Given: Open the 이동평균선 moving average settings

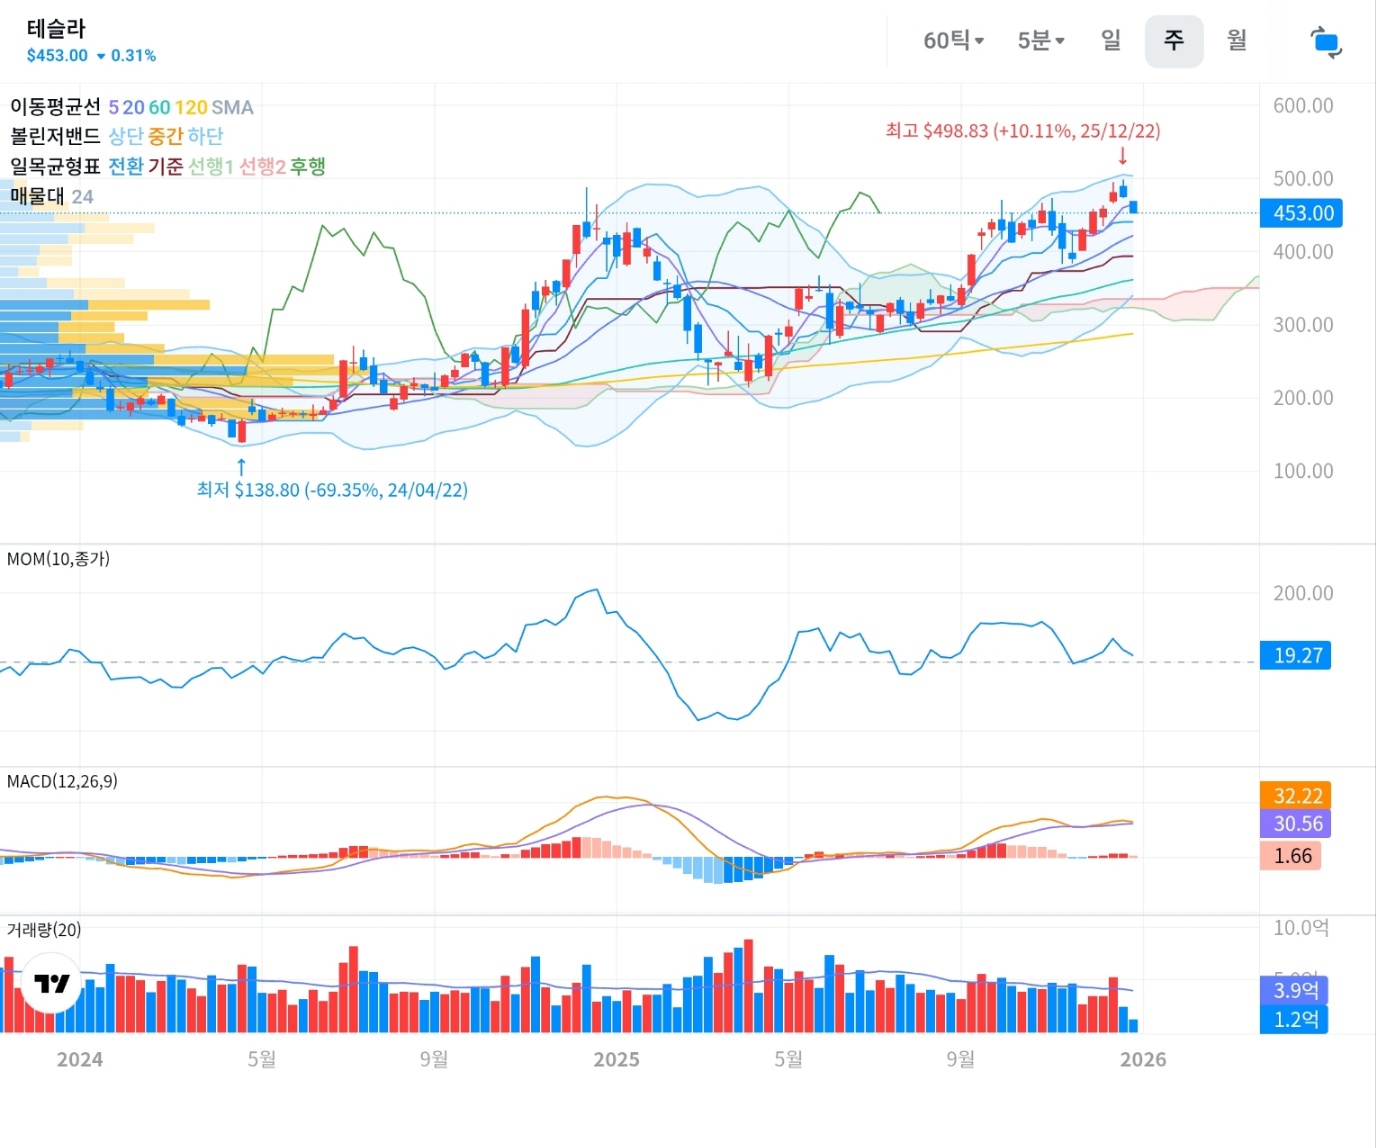Looking at the screenshot, I should click(x=55, y=107).
